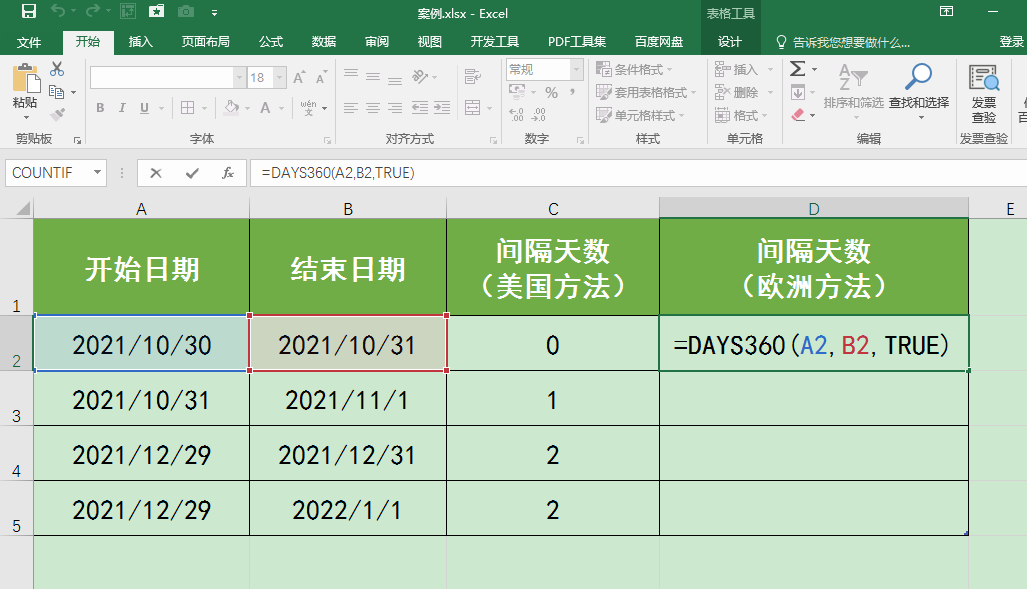Screen dimensions: 1027x589
Task: Open the 数字 format dropdown showing 常规
Action: (575, 69)
